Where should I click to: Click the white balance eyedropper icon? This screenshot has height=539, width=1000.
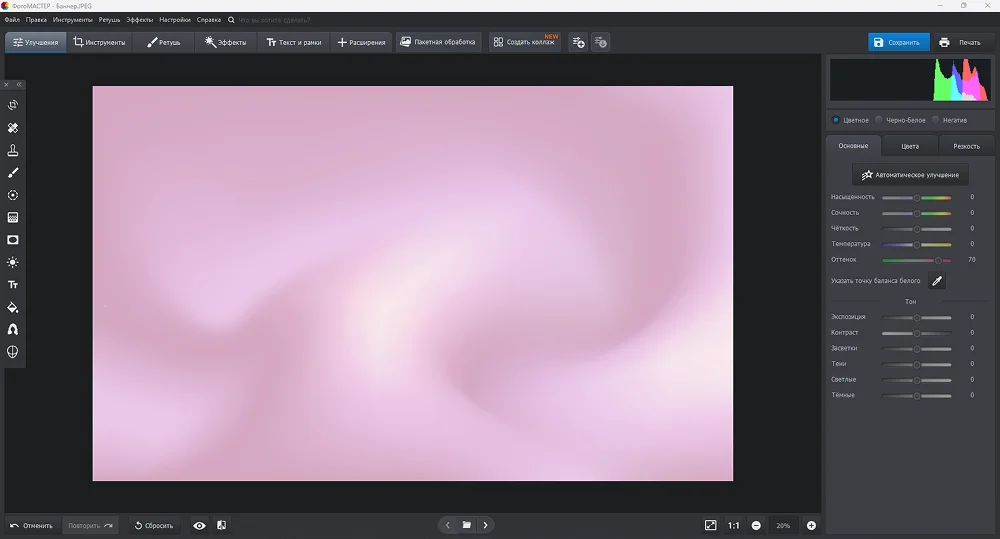tap(937, 281)
